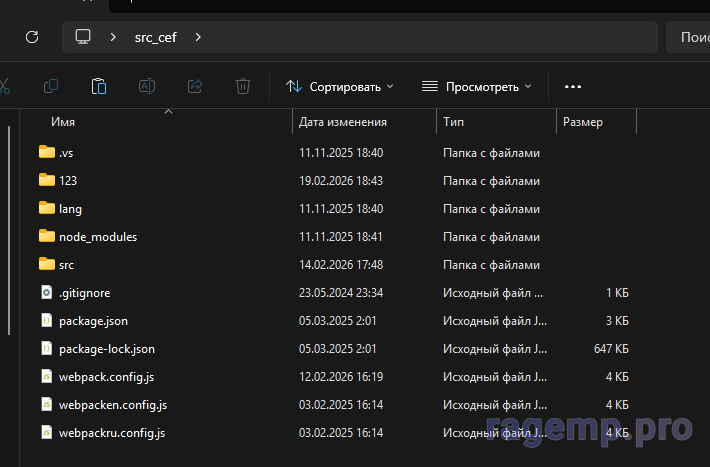Click the This PC monitor icon
The height and width of the screenshot is (467, 710).
click(x=83, y=37)
